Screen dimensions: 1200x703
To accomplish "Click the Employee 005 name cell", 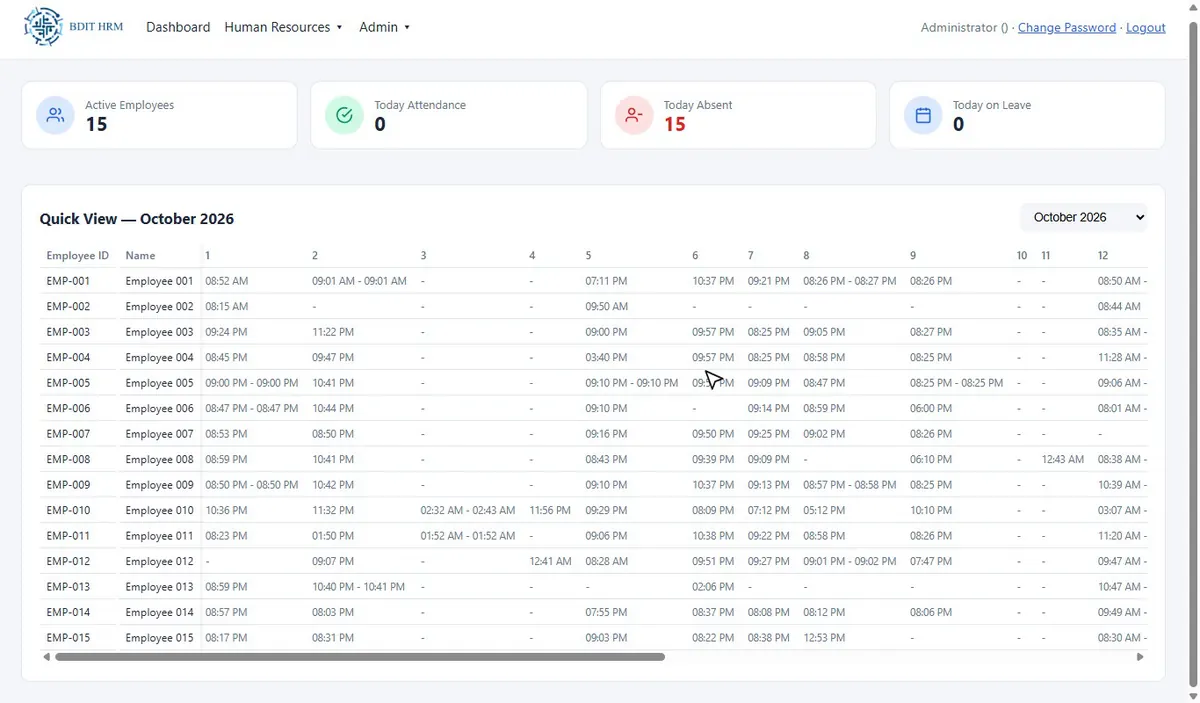I will (160, 383).
